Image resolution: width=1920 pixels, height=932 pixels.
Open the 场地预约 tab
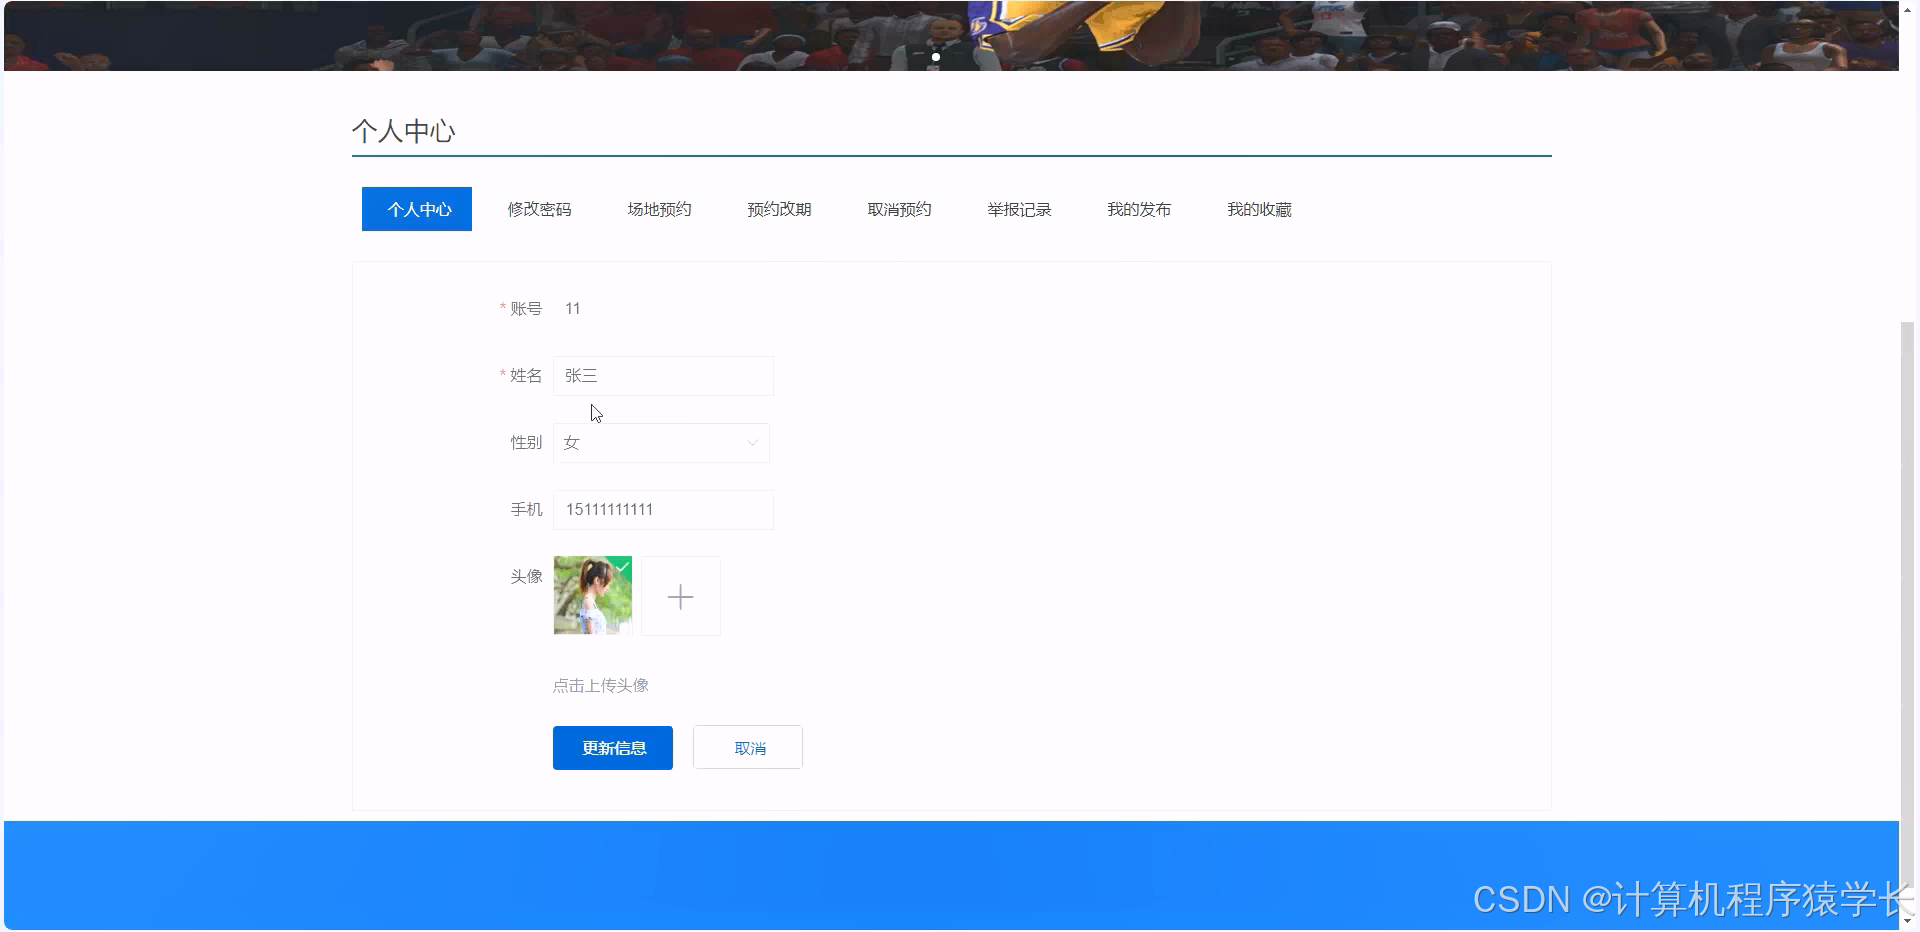click(659, 209)
